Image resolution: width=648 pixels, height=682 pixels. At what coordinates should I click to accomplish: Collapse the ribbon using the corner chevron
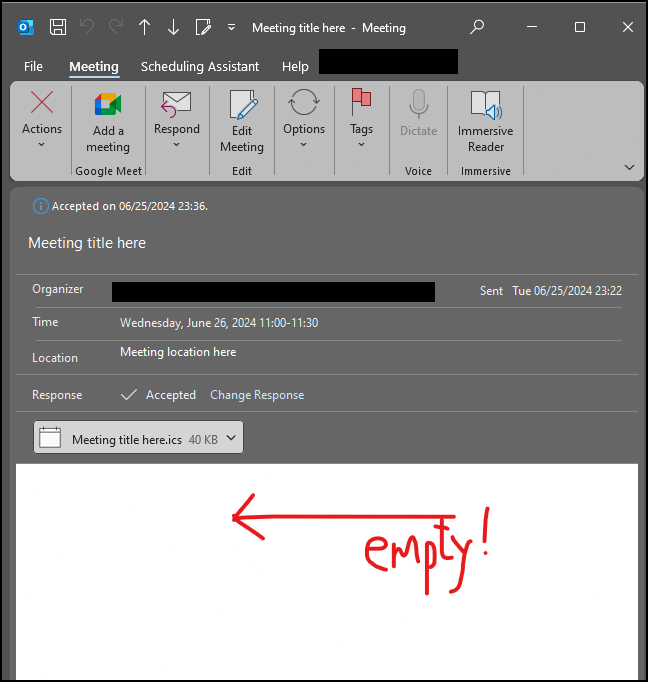coord(629,167)
